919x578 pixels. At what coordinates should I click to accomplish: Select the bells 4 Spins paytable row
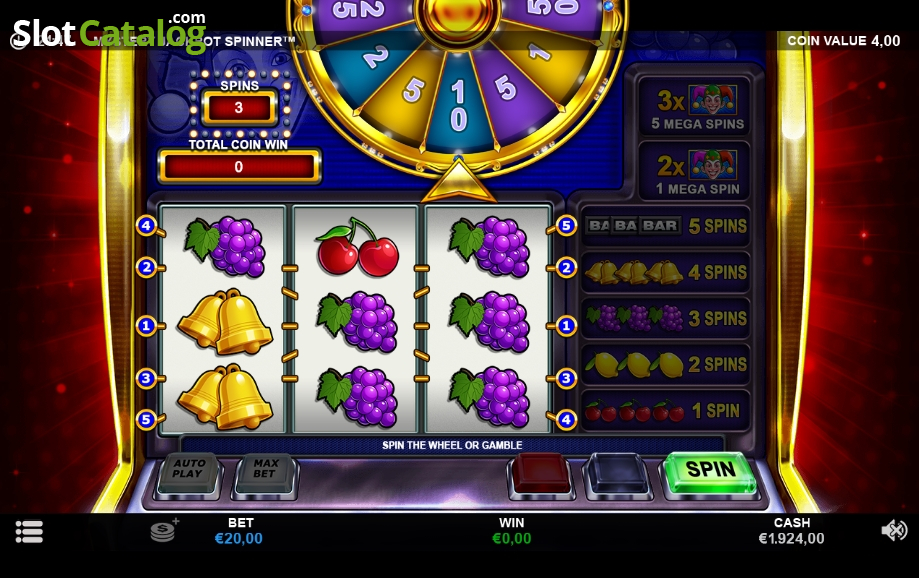666,272
